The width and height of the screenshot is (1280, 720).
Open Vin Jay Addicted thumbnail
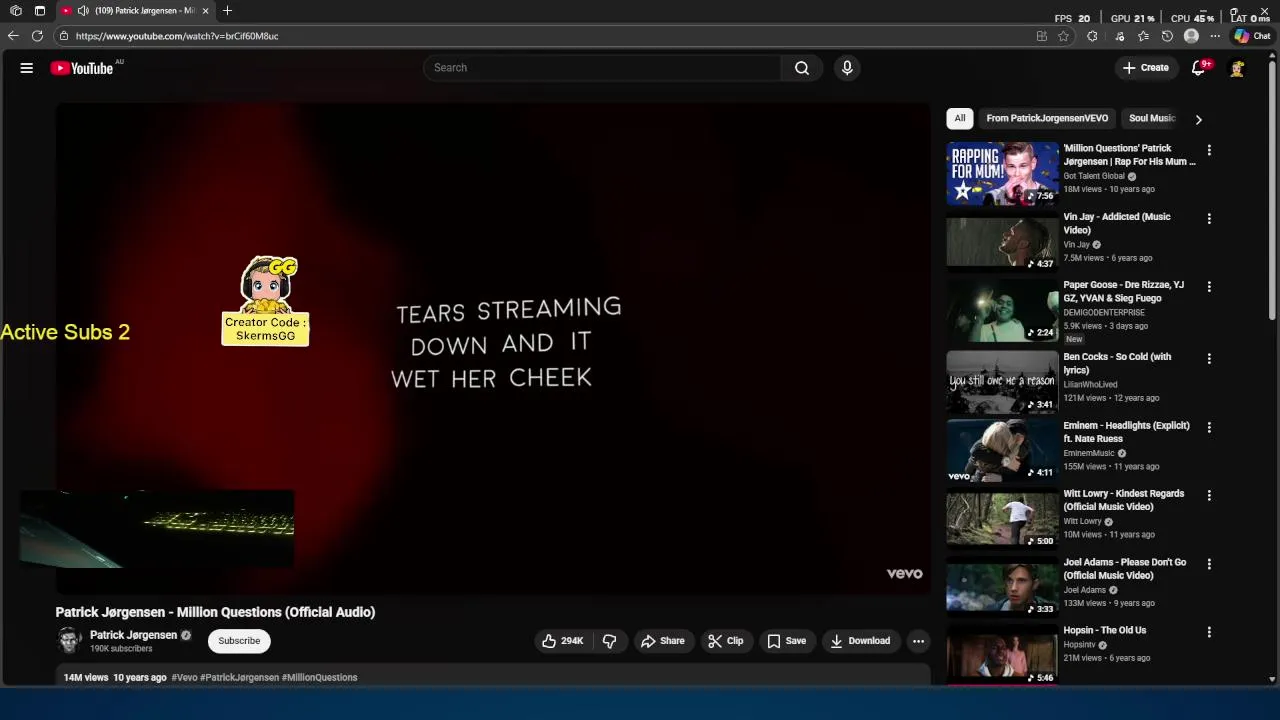click(1002, 242)
